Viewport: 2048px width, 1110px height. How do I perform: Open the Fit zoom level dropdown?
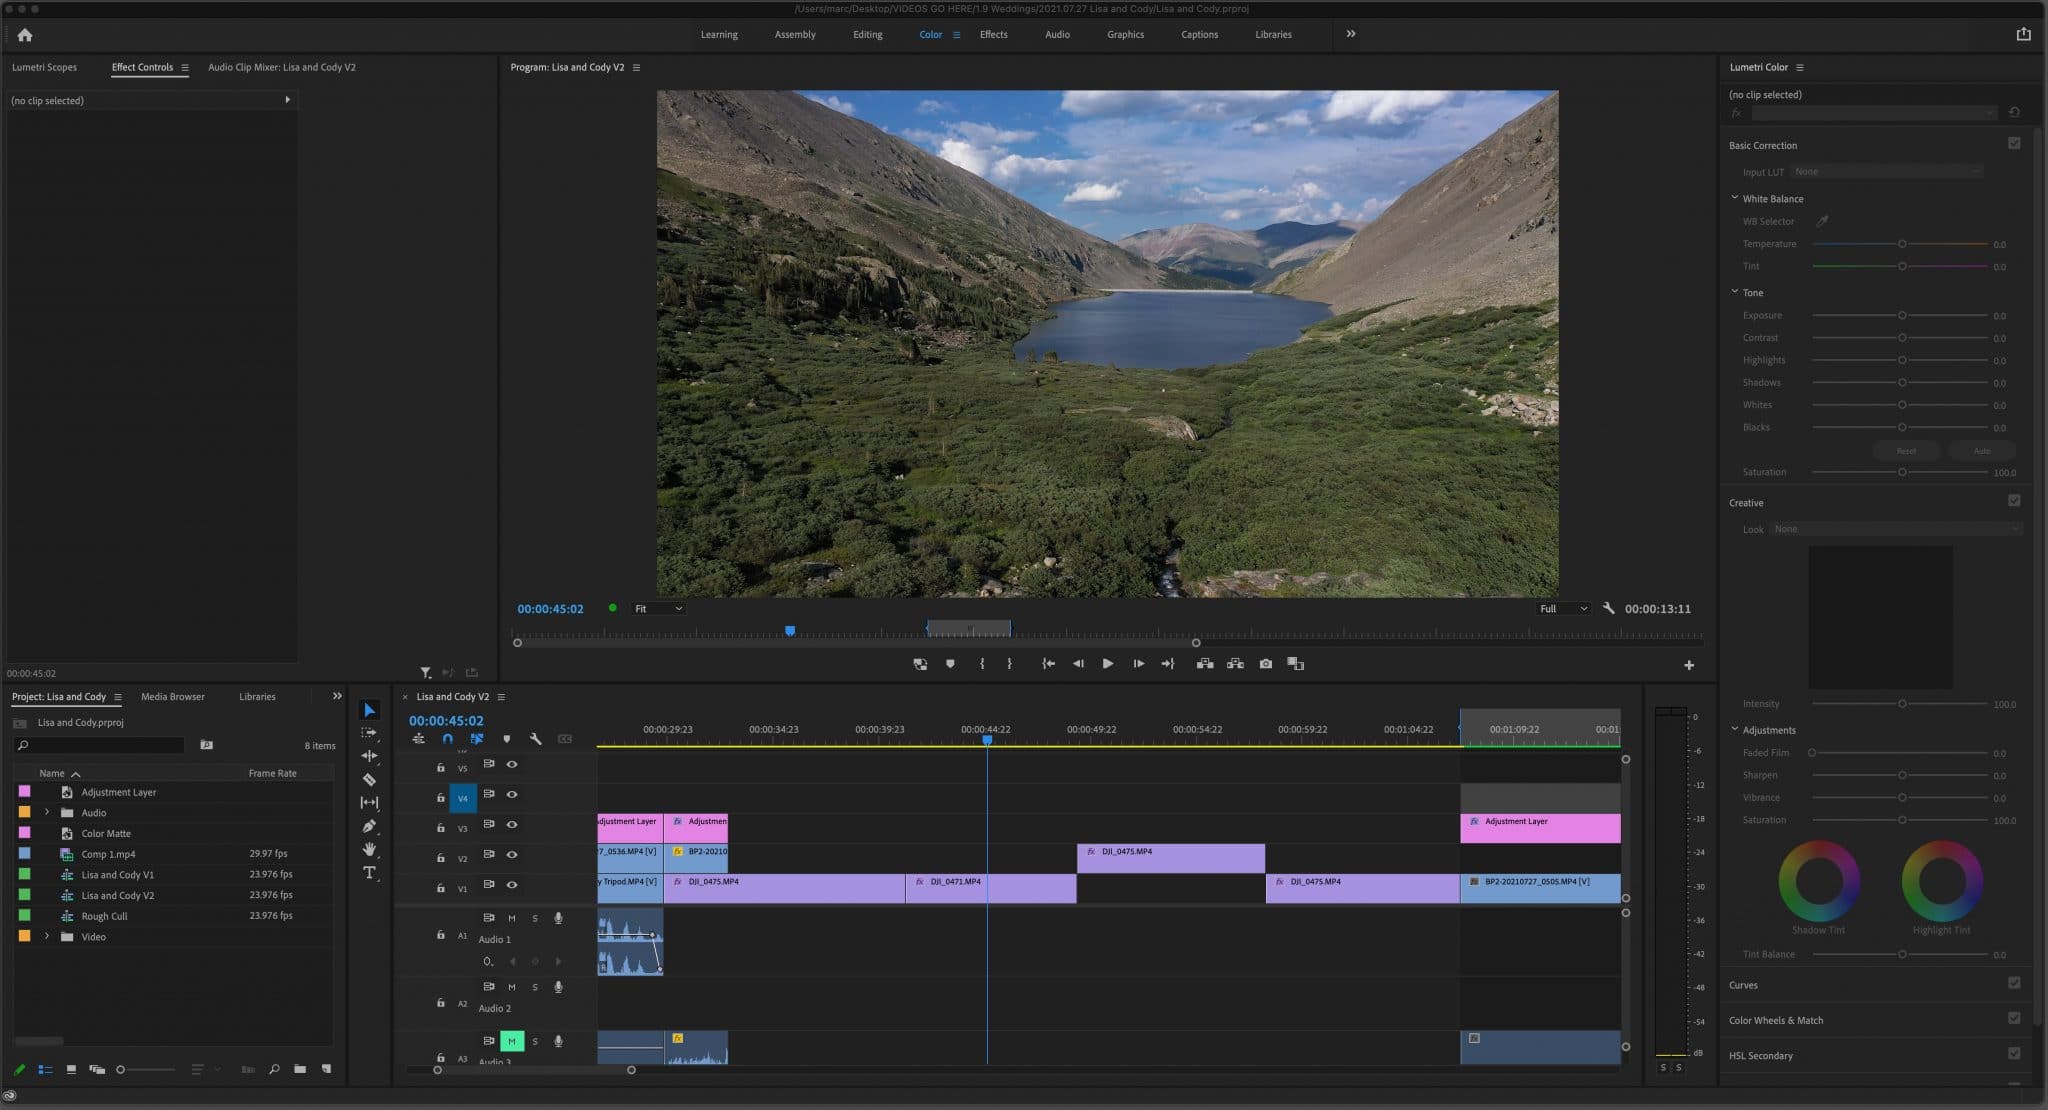tap(658, 609)
